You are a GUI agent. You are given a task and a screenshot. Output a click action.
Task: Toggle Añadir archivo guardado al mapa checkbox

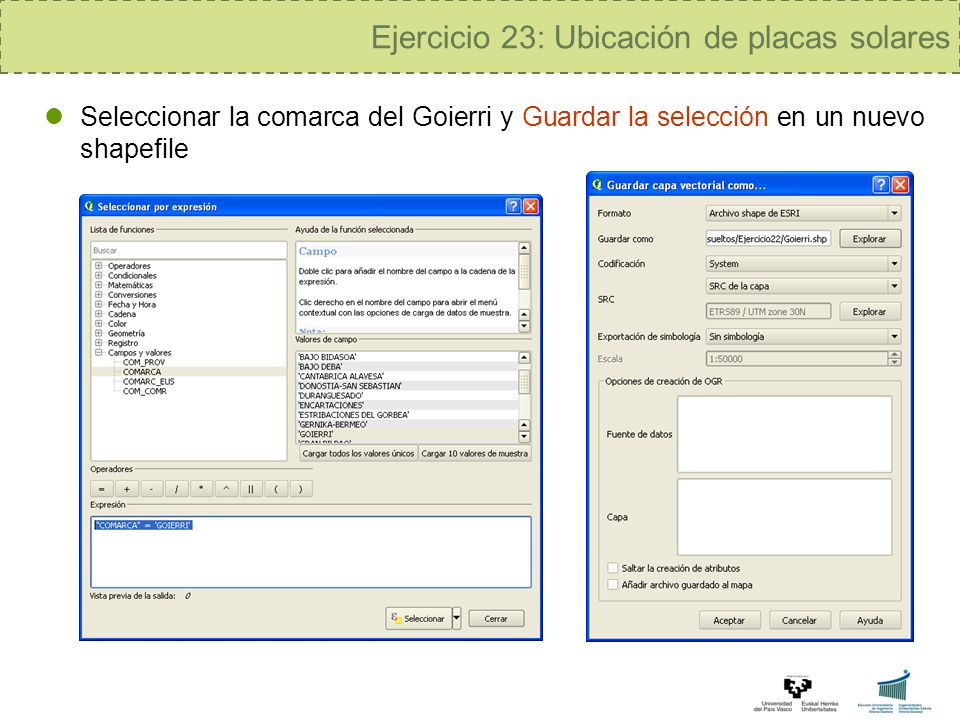pyautogui.click(x=612, y=585)
